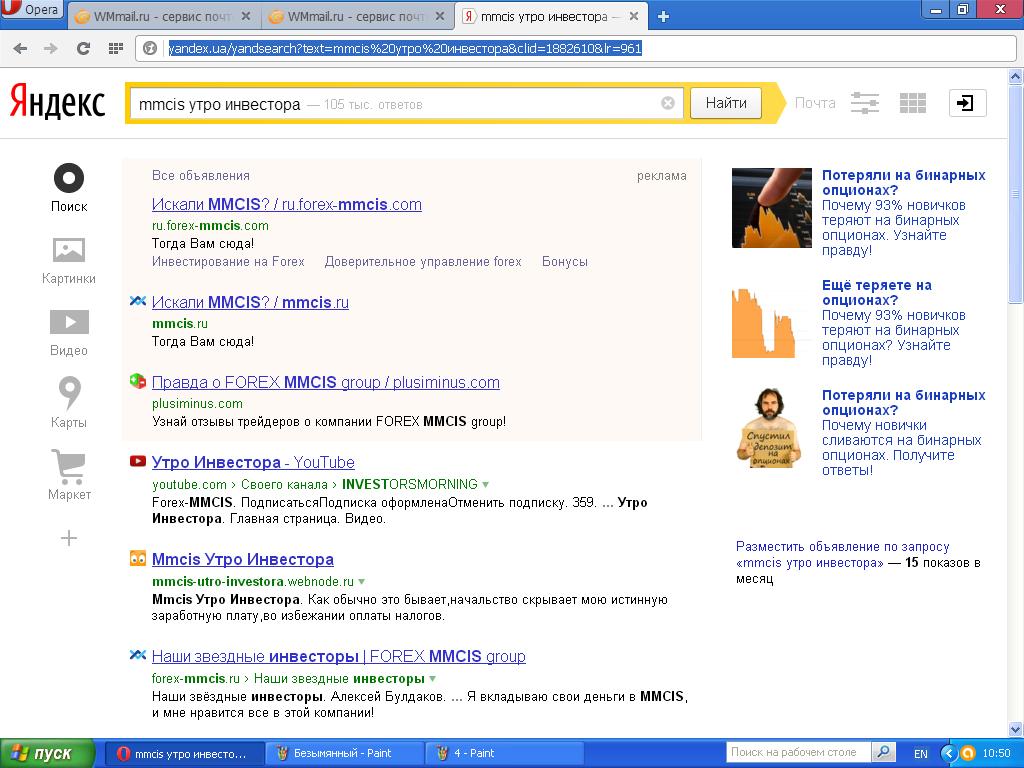Click the desktop search magnifier icon

click(883, 752)
